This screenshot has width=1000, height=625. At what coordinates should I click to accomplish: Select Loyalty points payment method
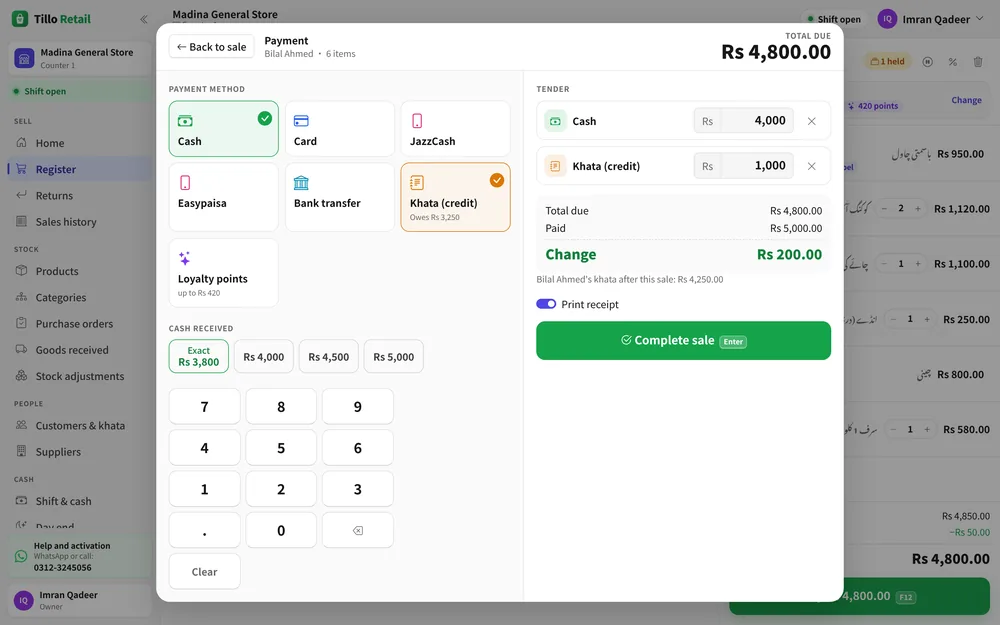pos(223,273)
